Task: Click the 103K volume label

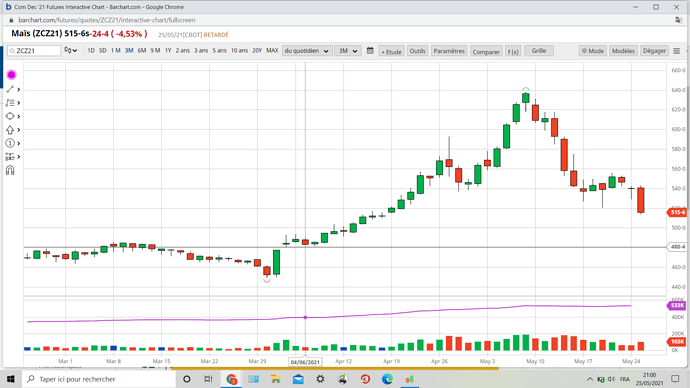Action: coord(677,341)
